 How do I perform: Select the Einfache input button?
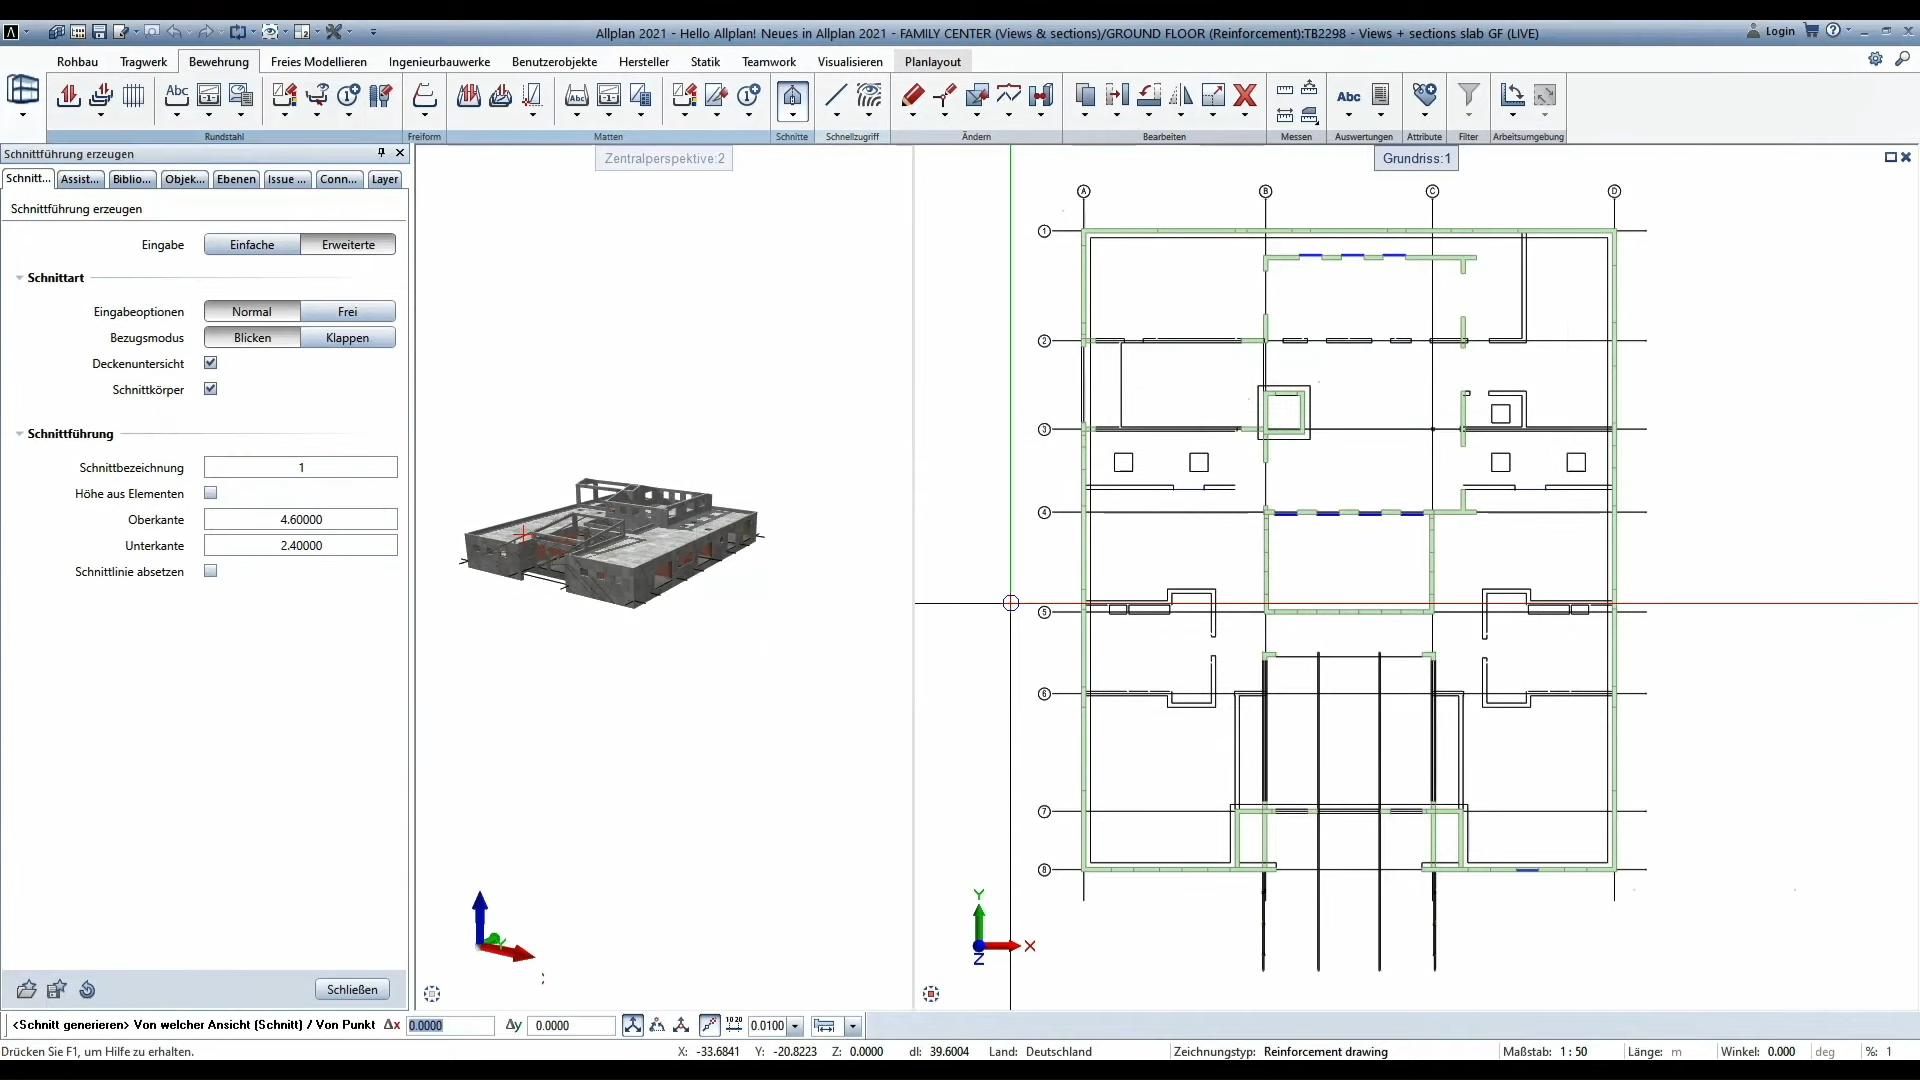(x=251, y=244)
